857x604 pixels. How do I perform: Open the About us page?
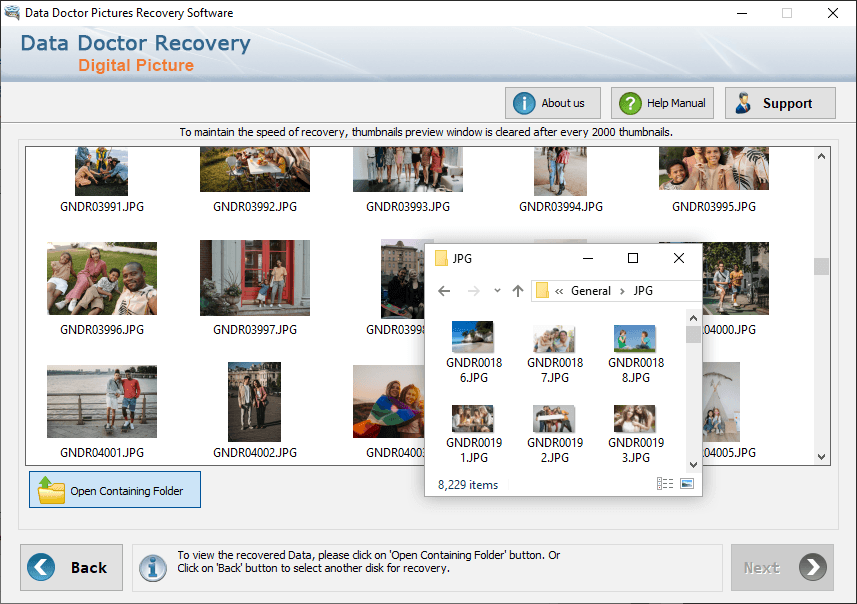coord(553,103)
